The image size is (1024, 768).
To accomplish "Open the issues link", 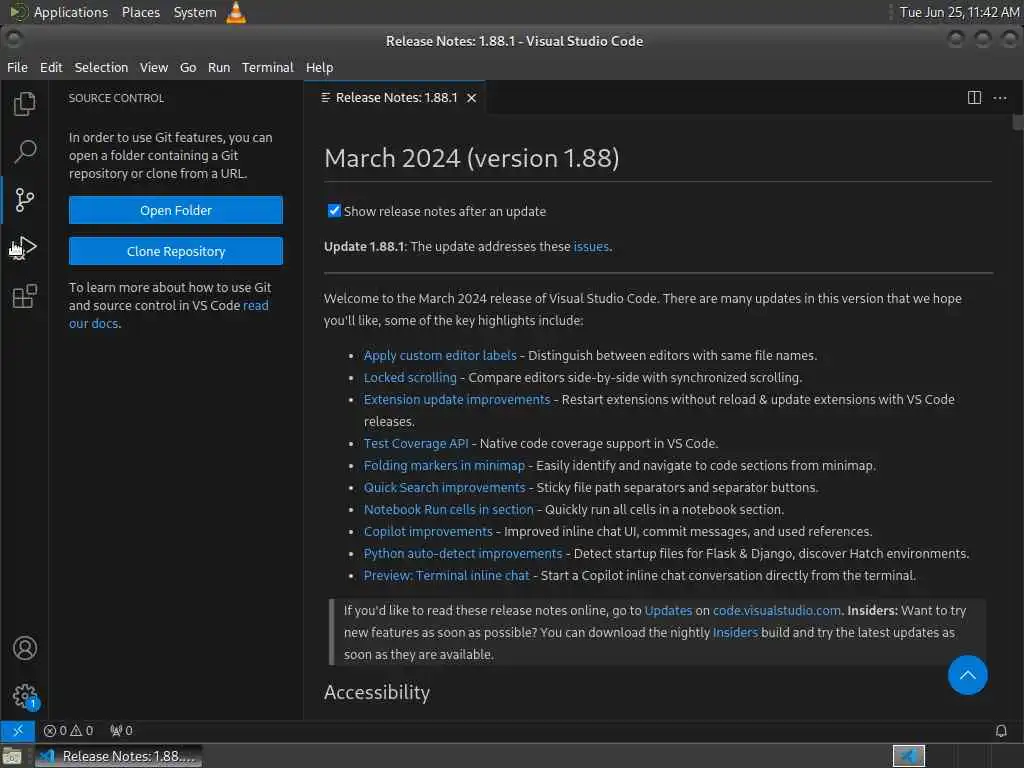I will pos(591,247).
